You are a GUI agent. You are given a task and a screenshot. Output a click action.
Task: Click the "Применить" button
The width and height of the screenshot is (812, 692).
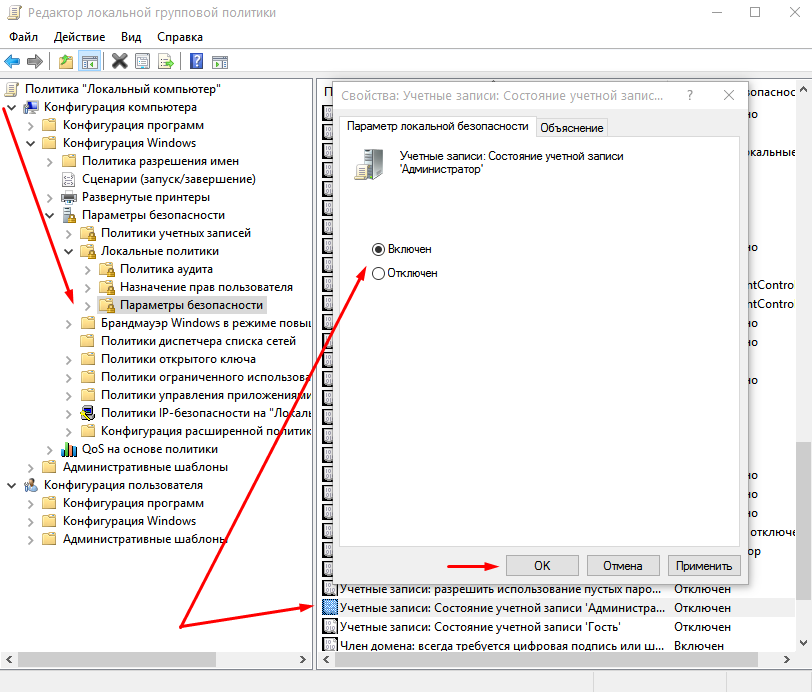704,565
